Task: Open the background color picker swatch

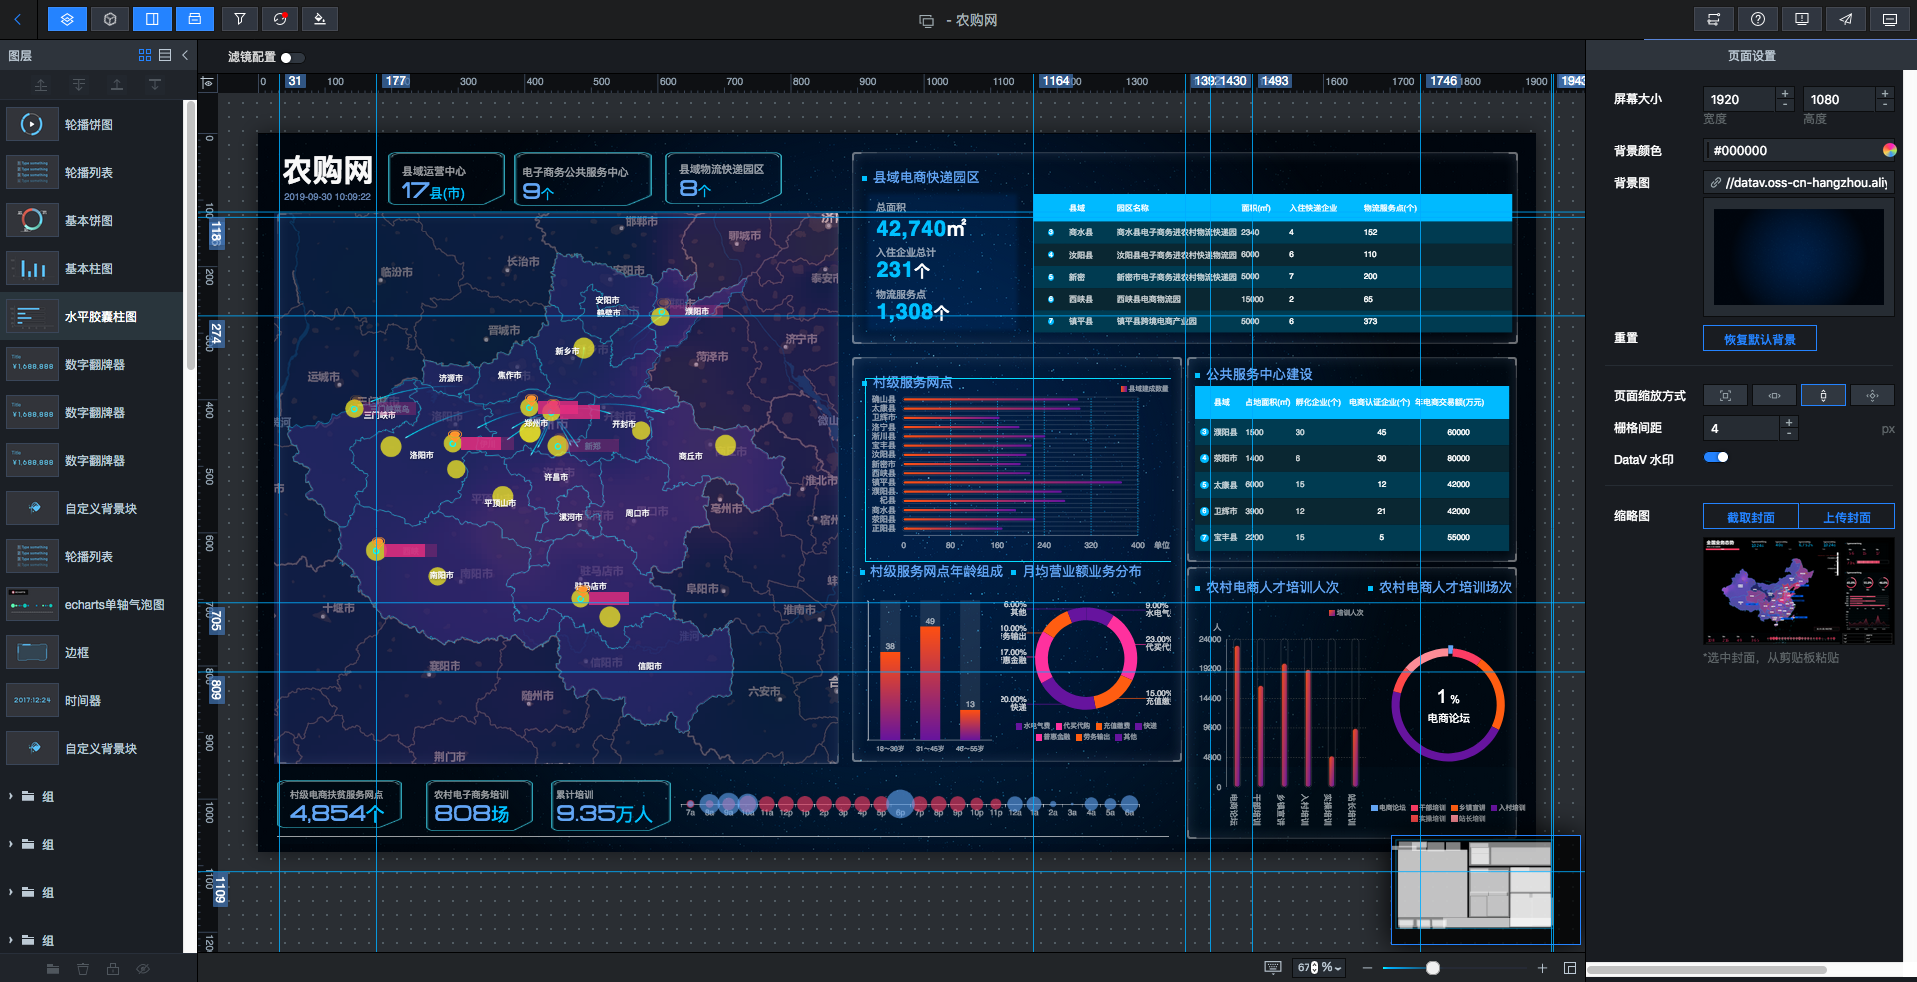Action: click(x=1889, y=150)
